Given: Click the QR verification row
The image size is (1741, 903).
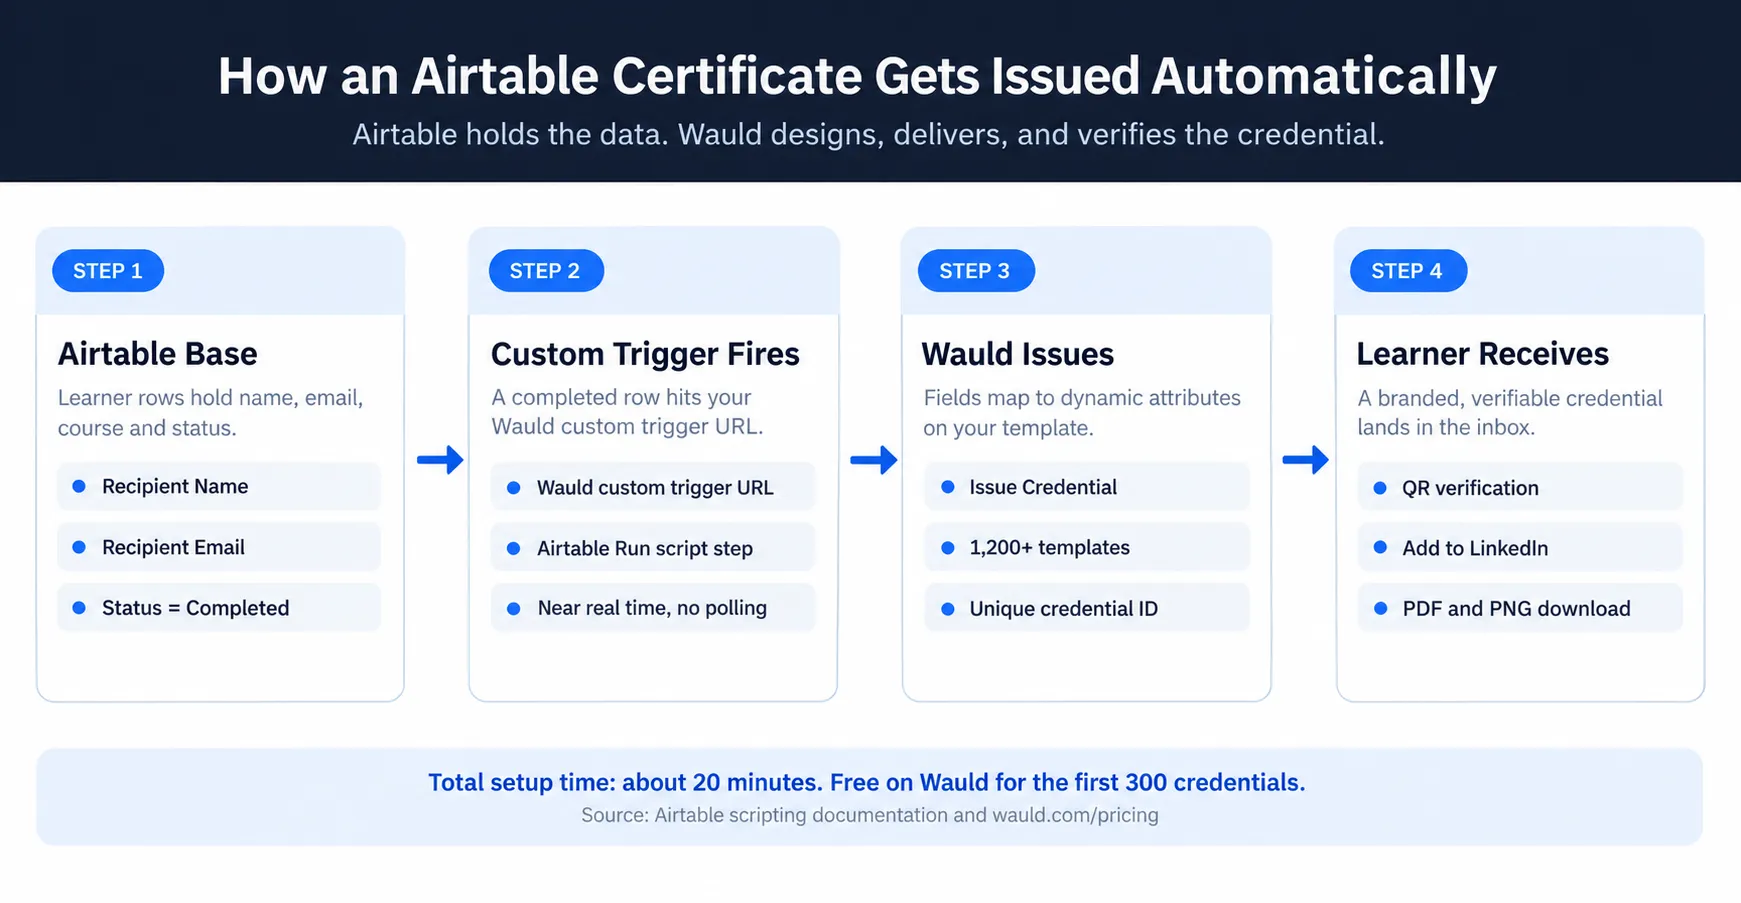Looking at the screenshot, I should 1520,487.
